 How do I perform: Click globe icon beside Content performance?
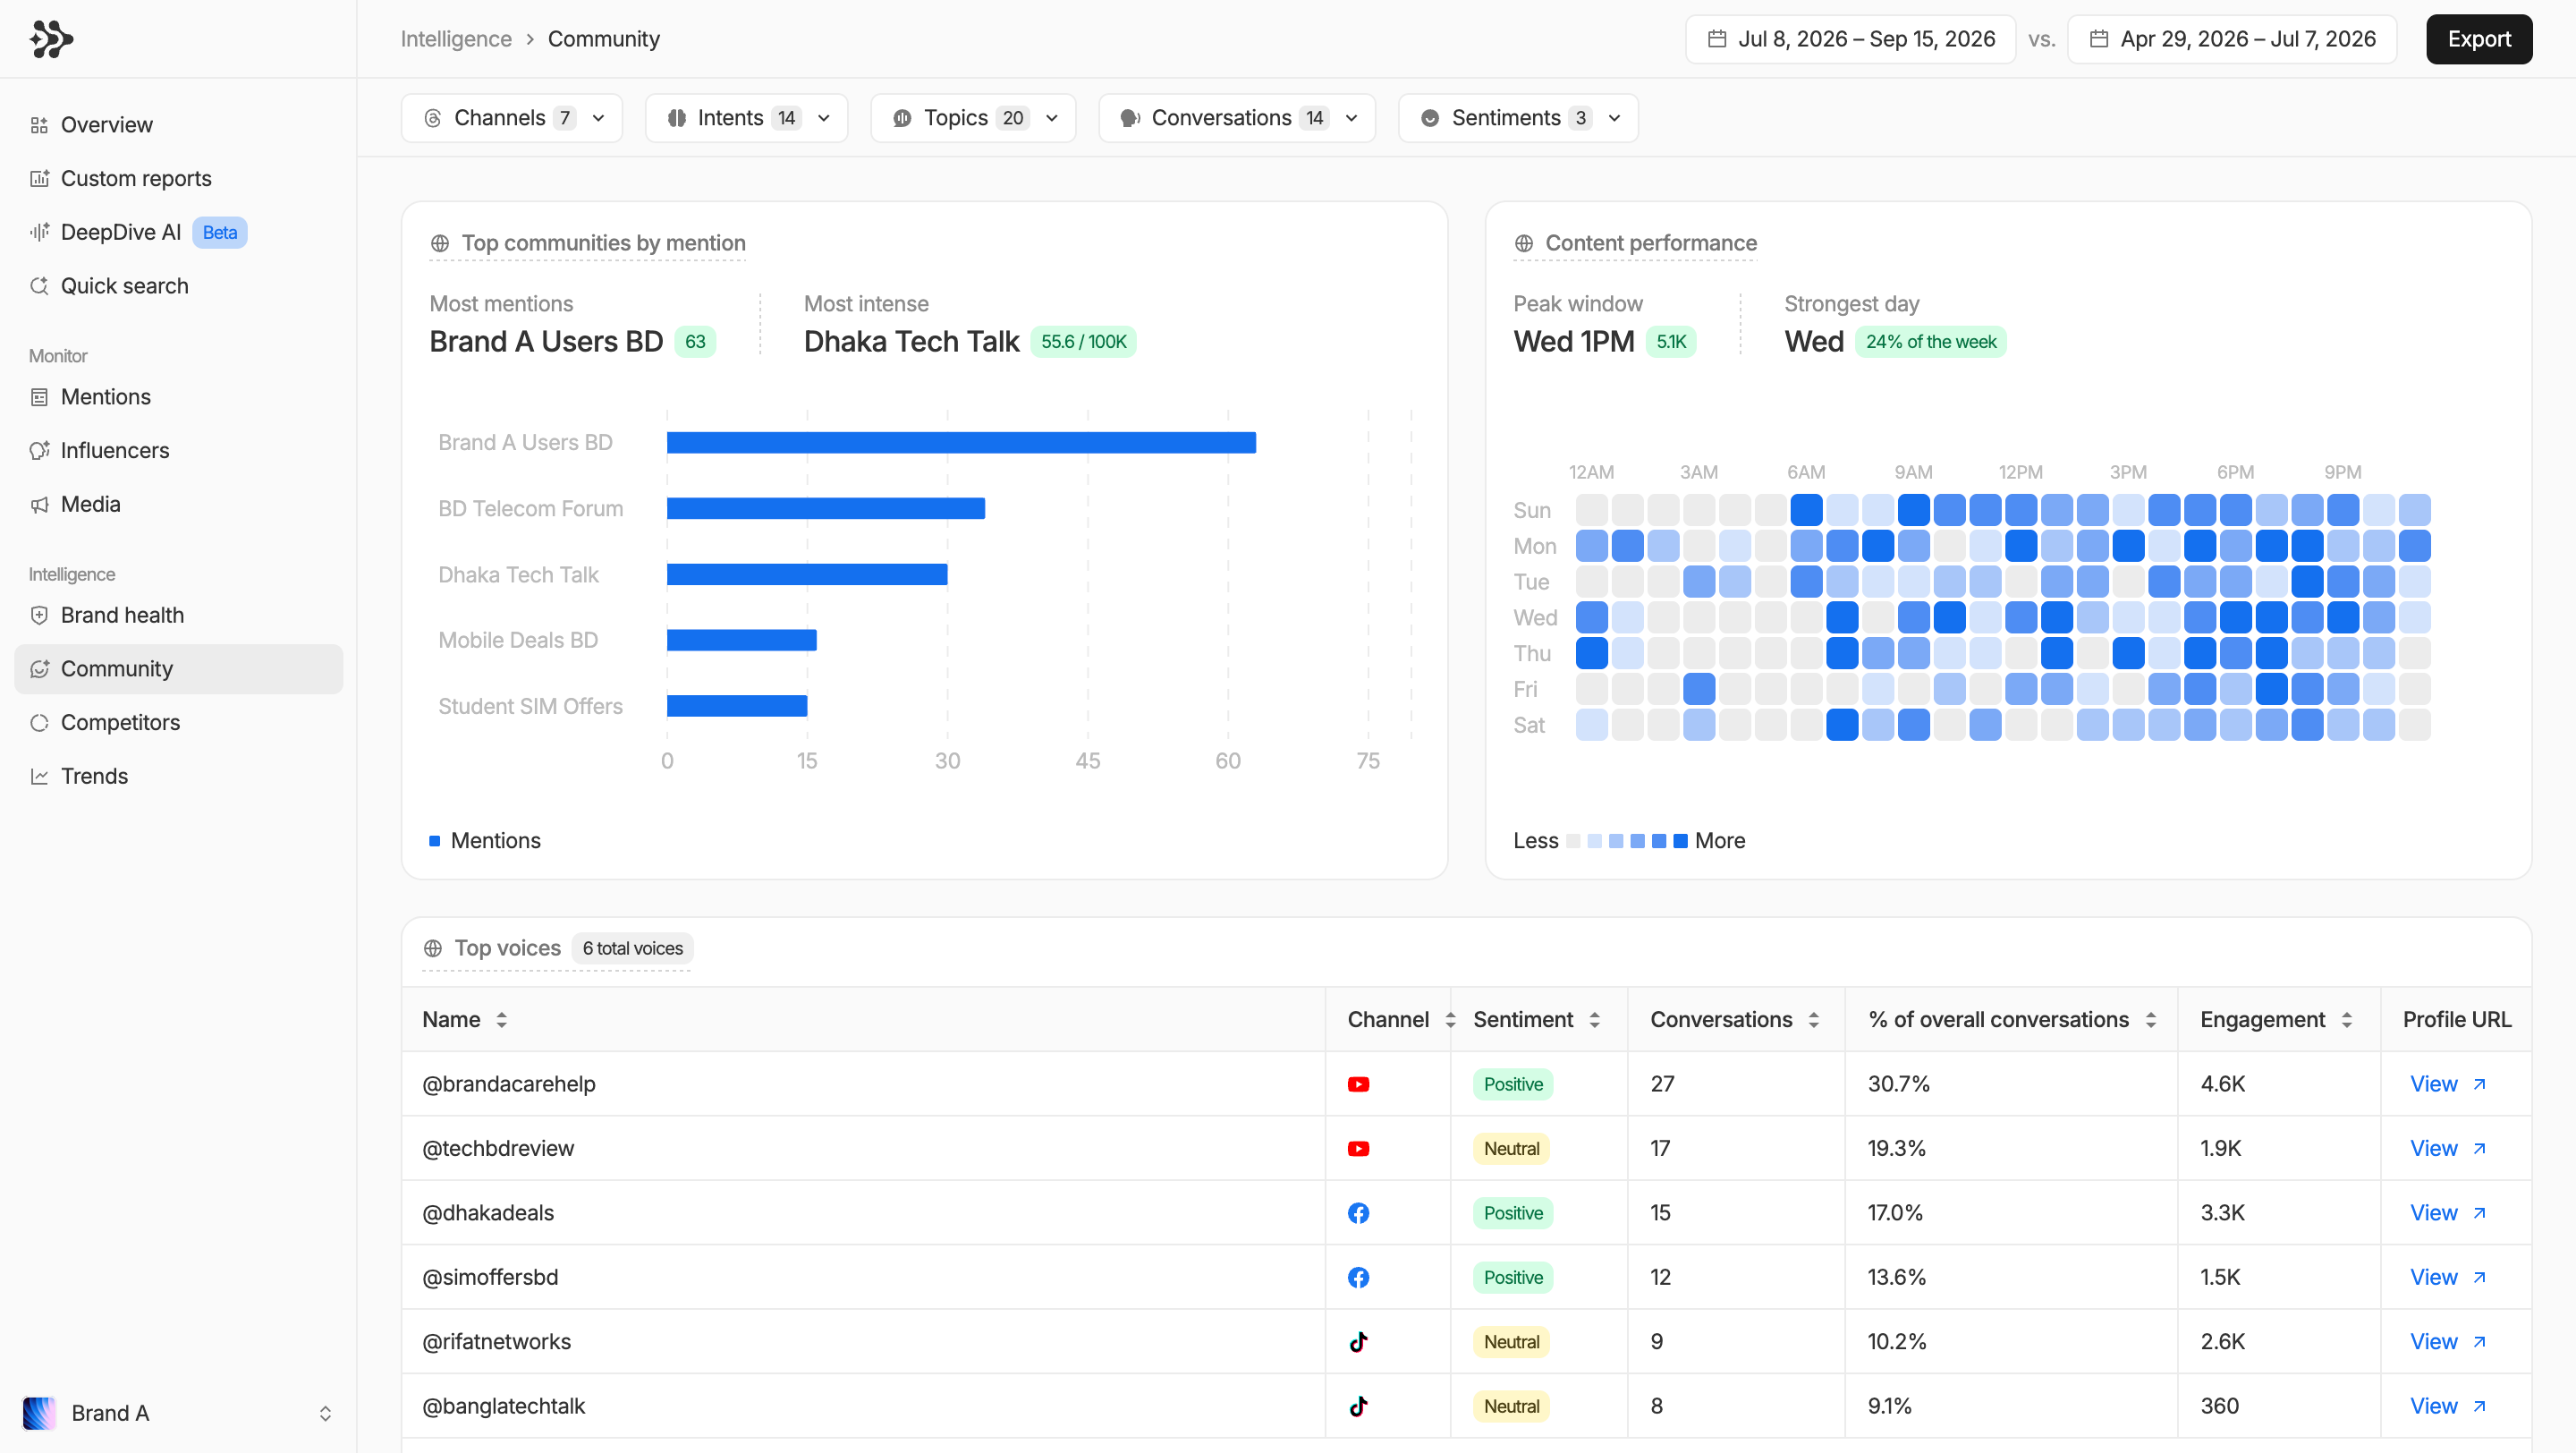(x=1524, y=243)
